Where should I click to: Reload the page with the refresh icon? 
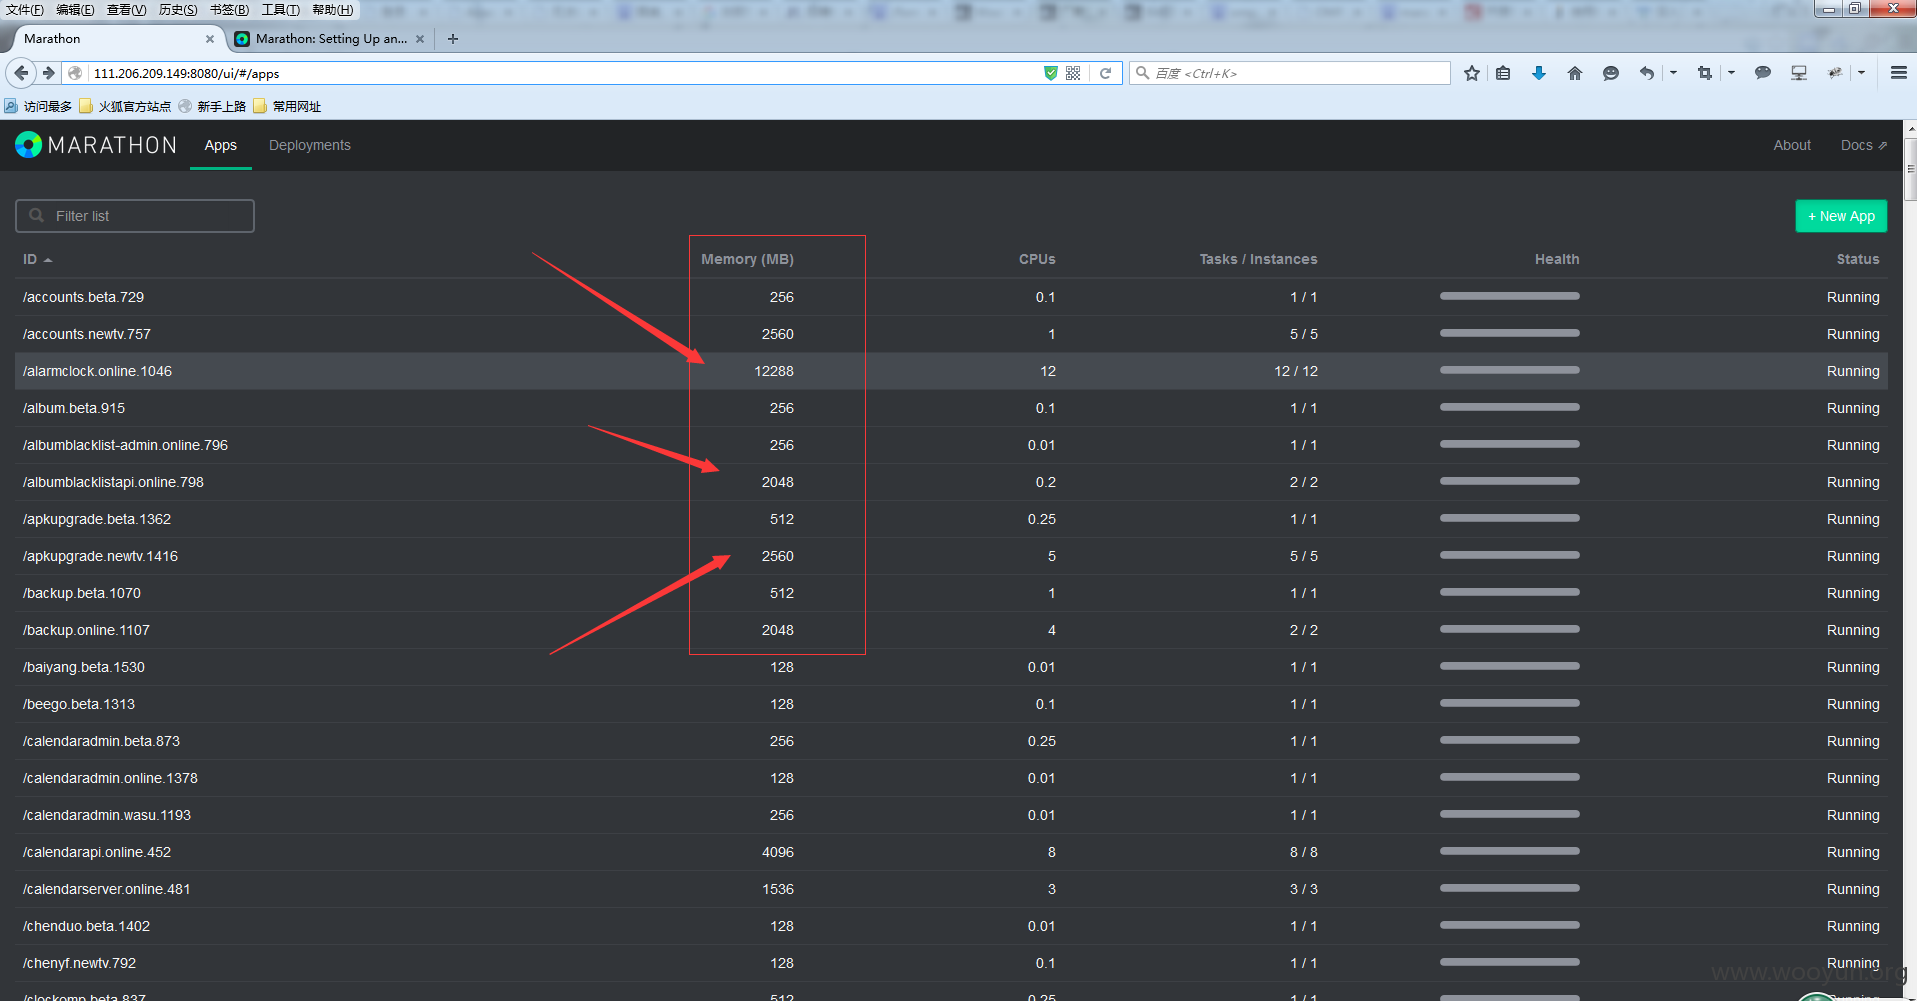(1105, 73)
